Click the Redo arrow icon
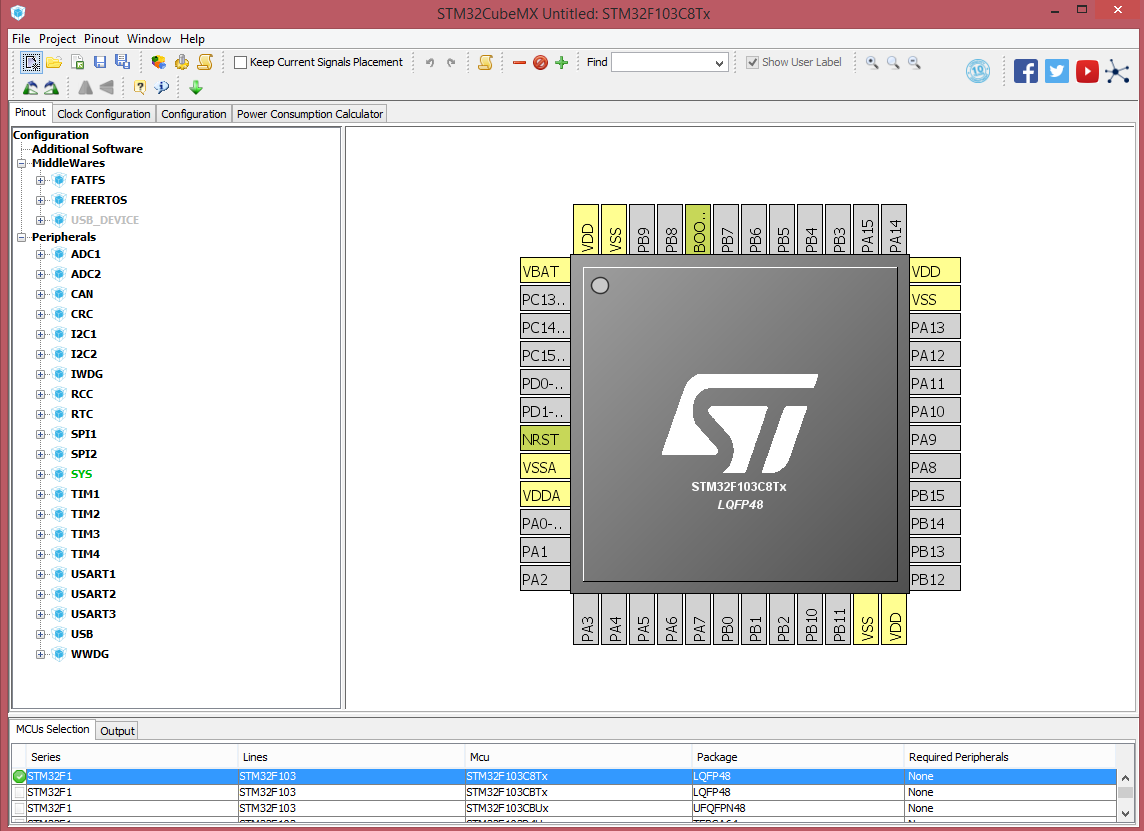 tap(452, 63)
